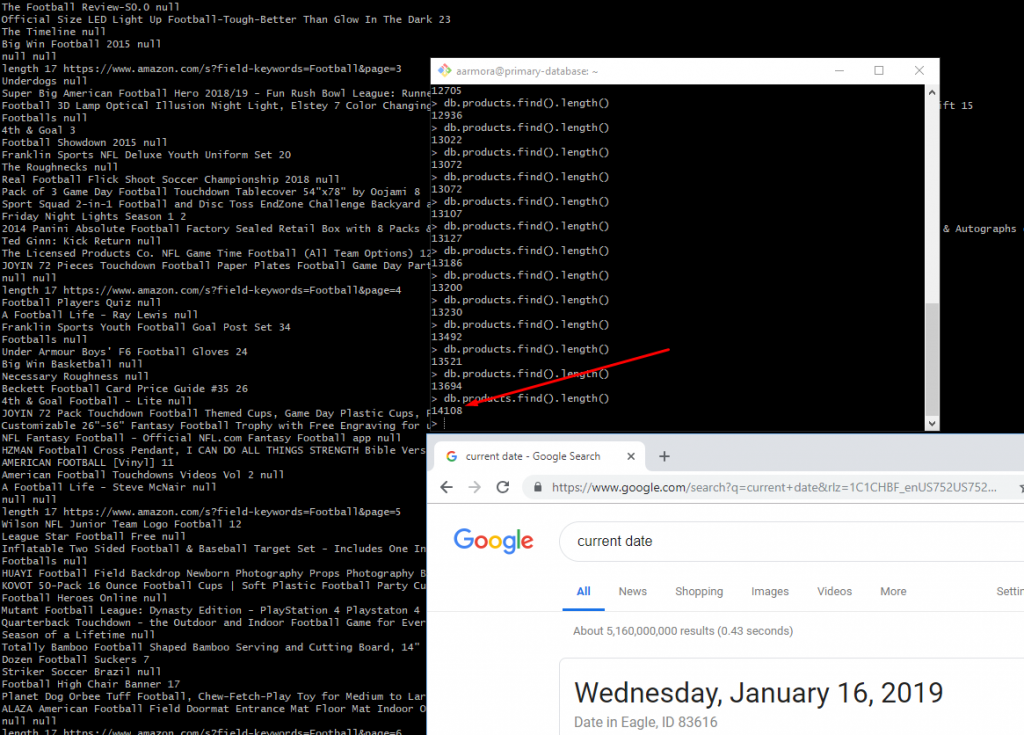The height and width of the screenshot is (735, 1024).
Task: Click the 'current date' search box
Action: (792, 541)
